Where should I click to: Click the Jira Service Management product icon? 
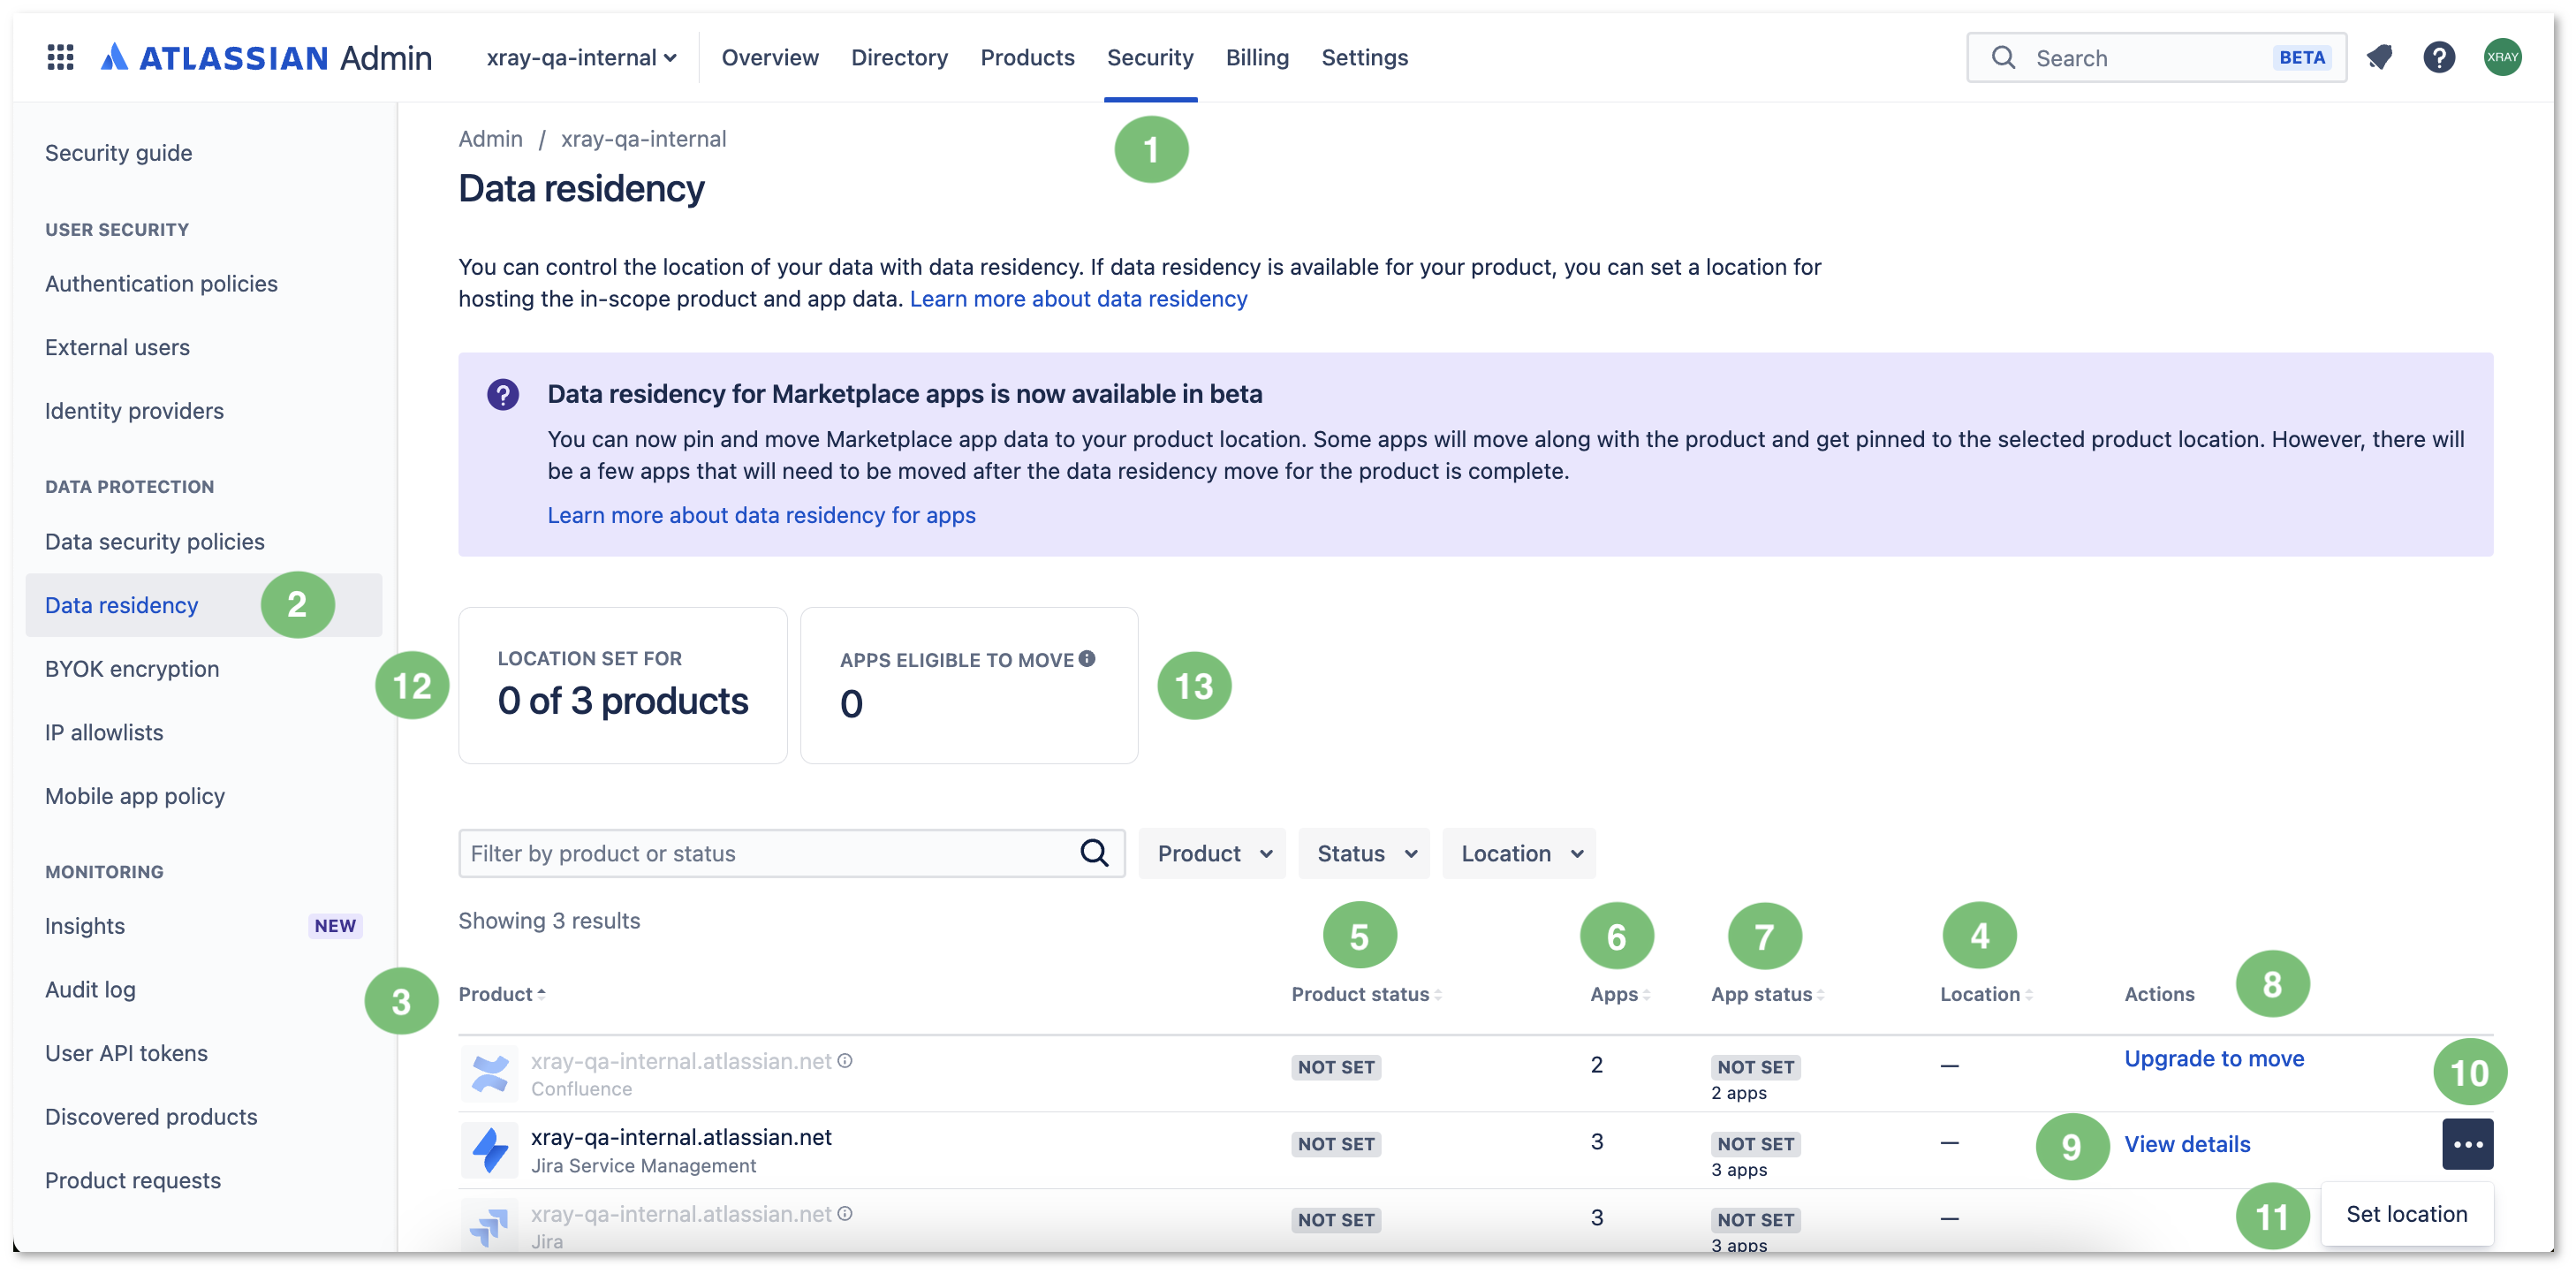490,1150
